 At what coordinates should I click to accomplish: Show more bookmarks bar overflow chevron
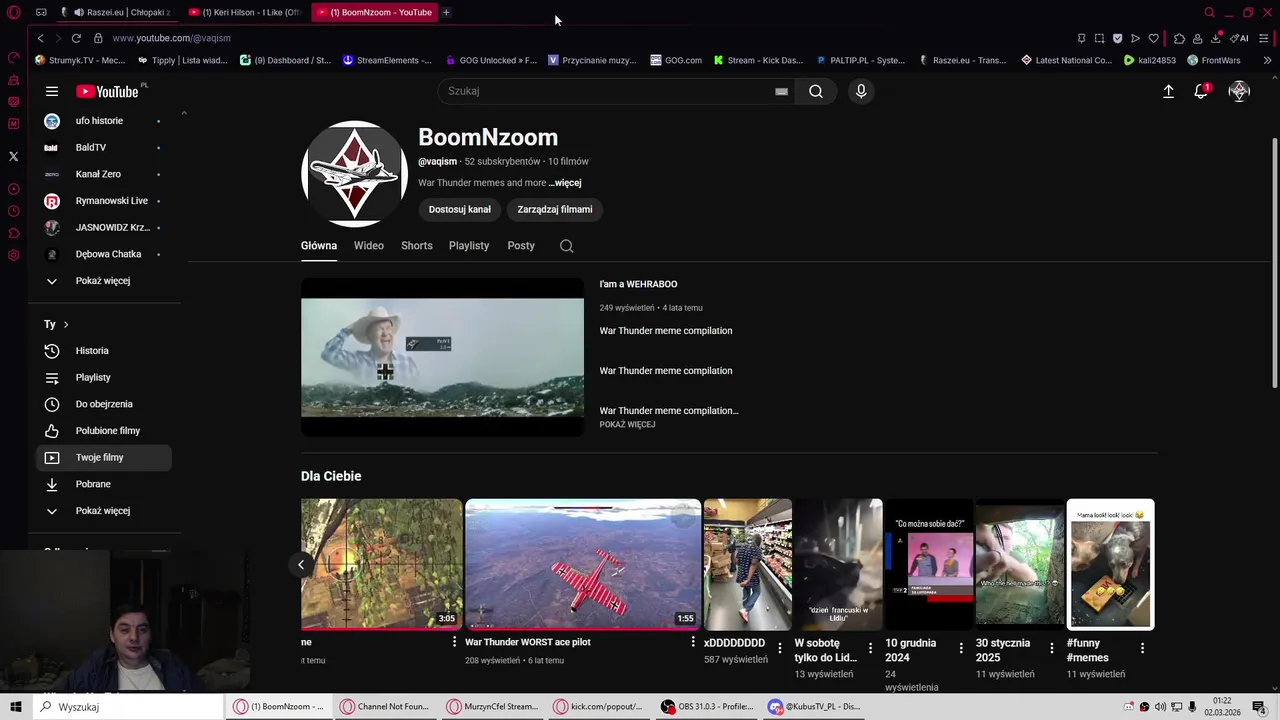tap(1267, 60)
